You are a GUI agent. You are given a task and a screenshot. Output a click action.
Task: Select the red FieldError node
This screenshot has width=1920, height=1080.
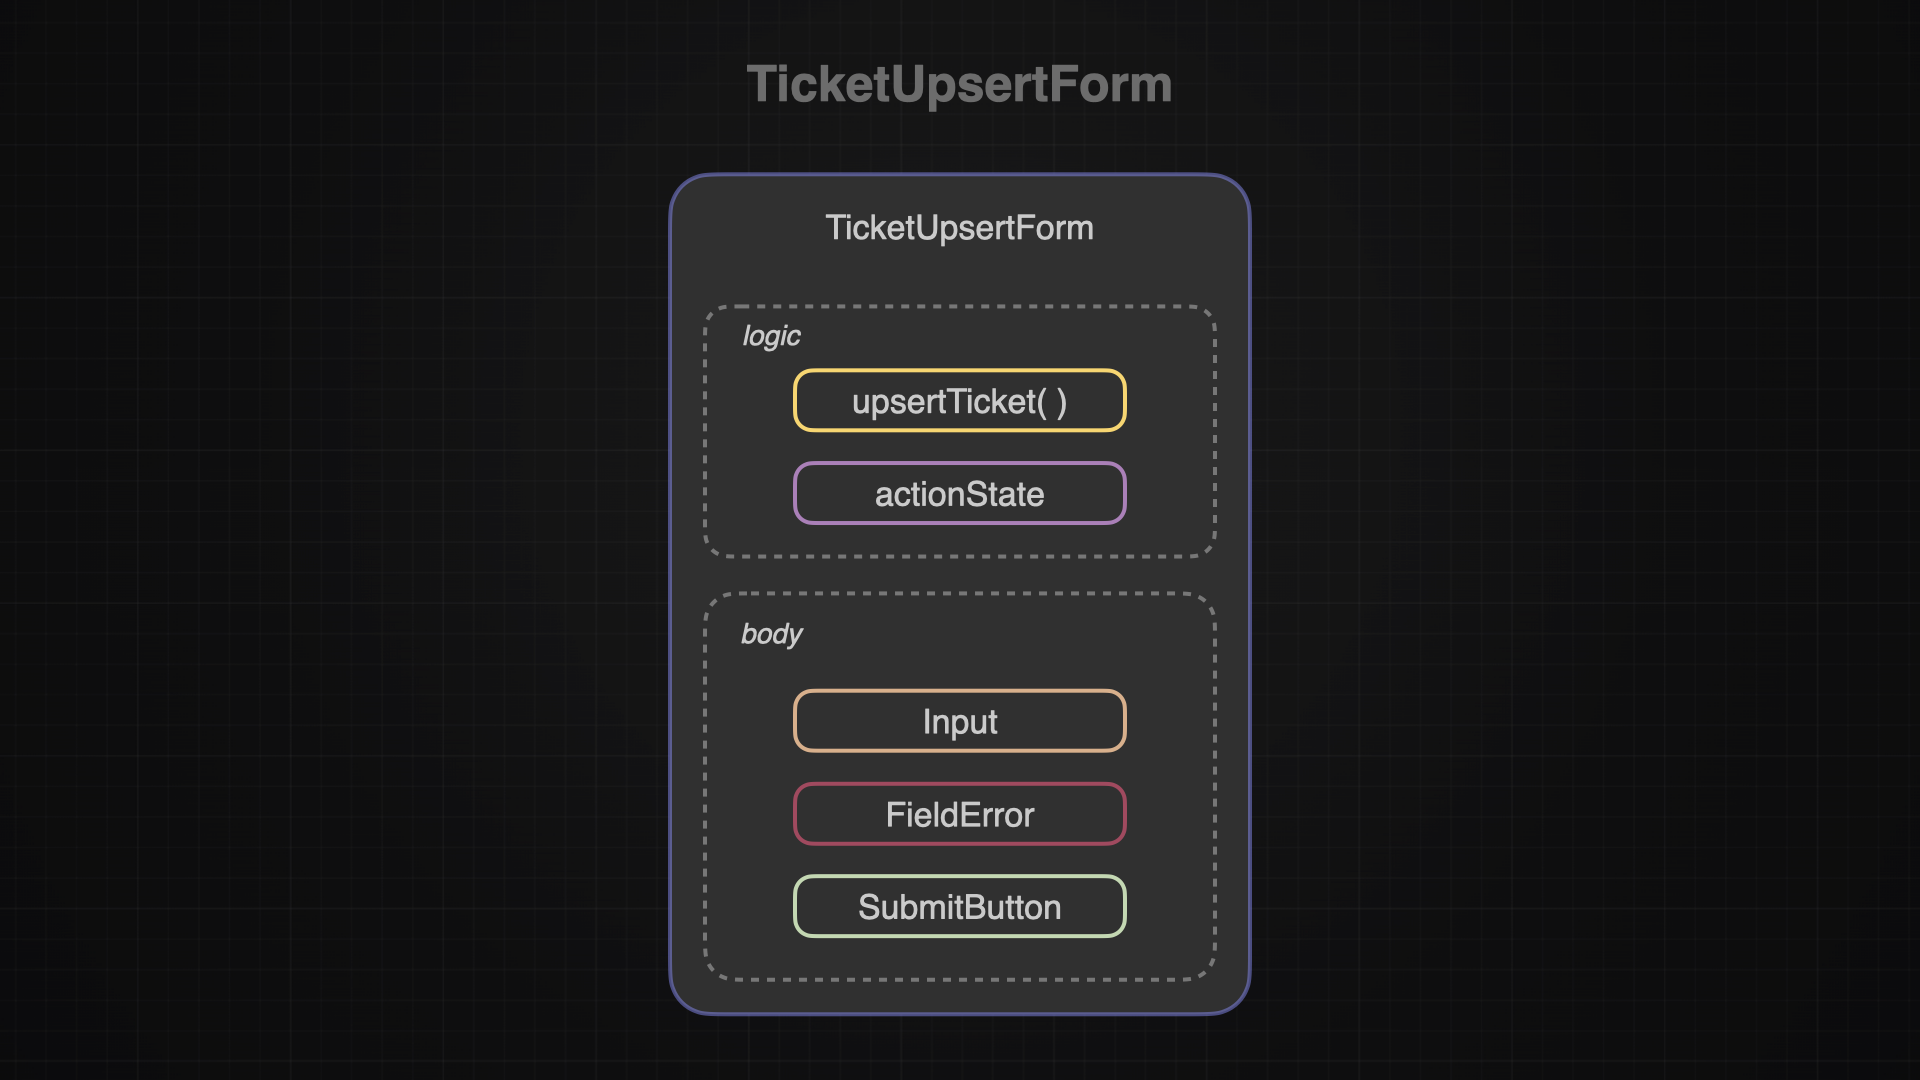[x=958, y=814]
